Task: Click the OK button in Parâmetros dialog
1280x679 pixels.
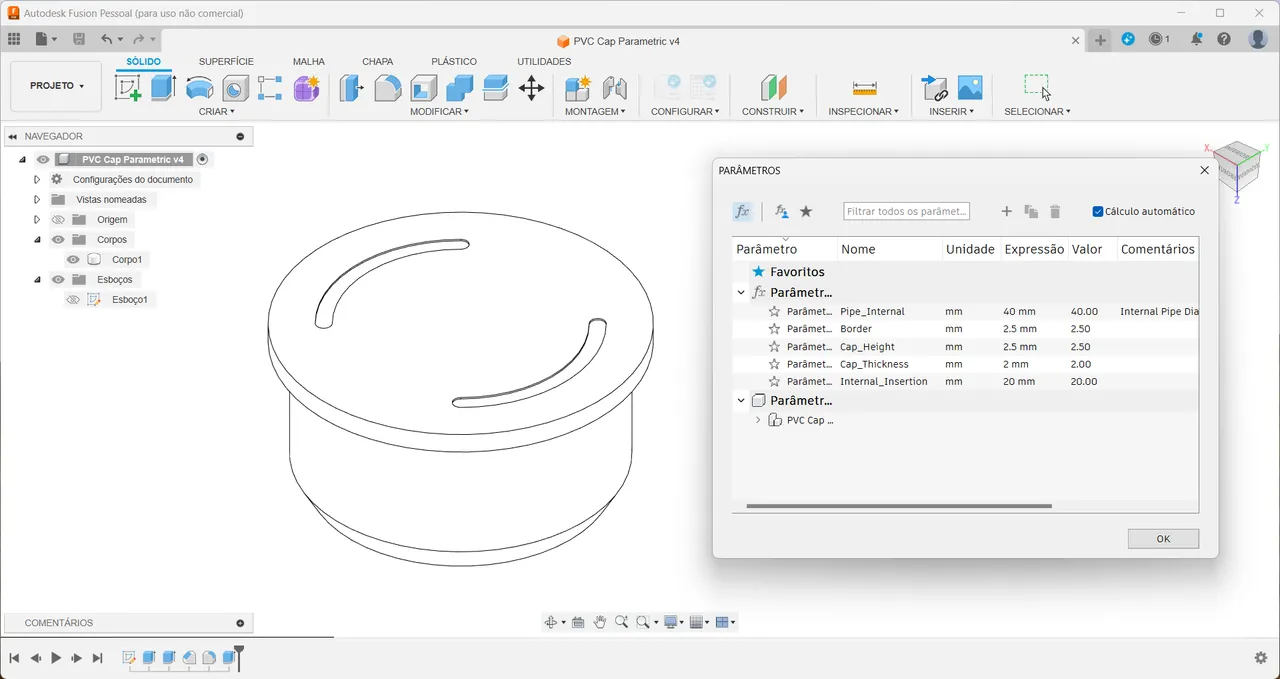Action: [1163, 538]
